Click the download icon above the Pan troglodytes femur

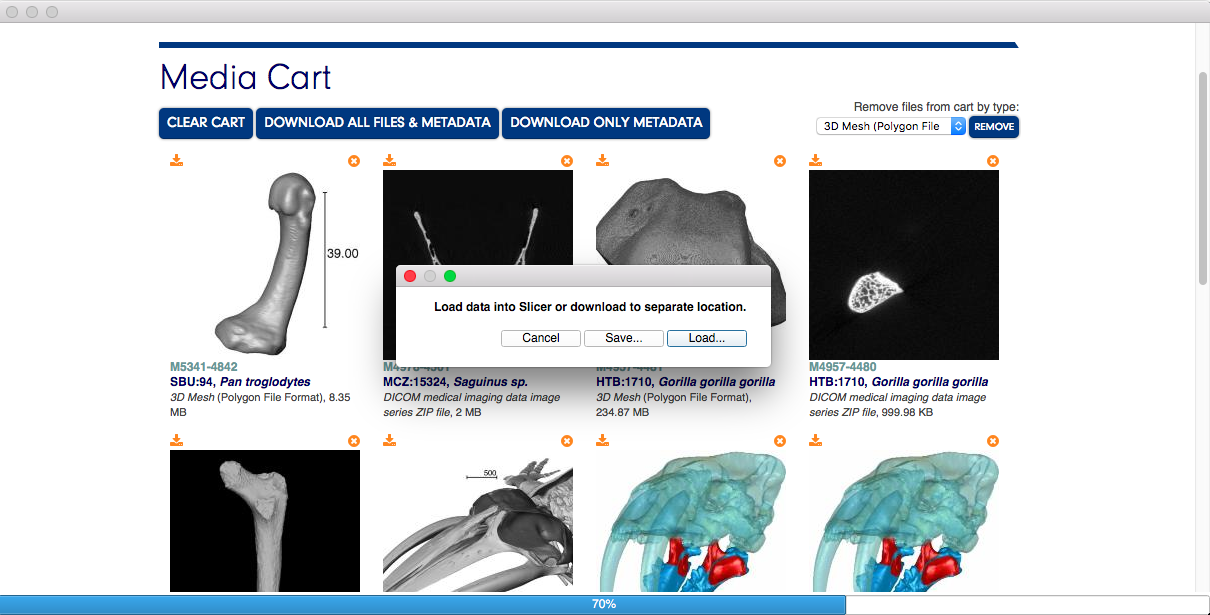coord(176,159)
